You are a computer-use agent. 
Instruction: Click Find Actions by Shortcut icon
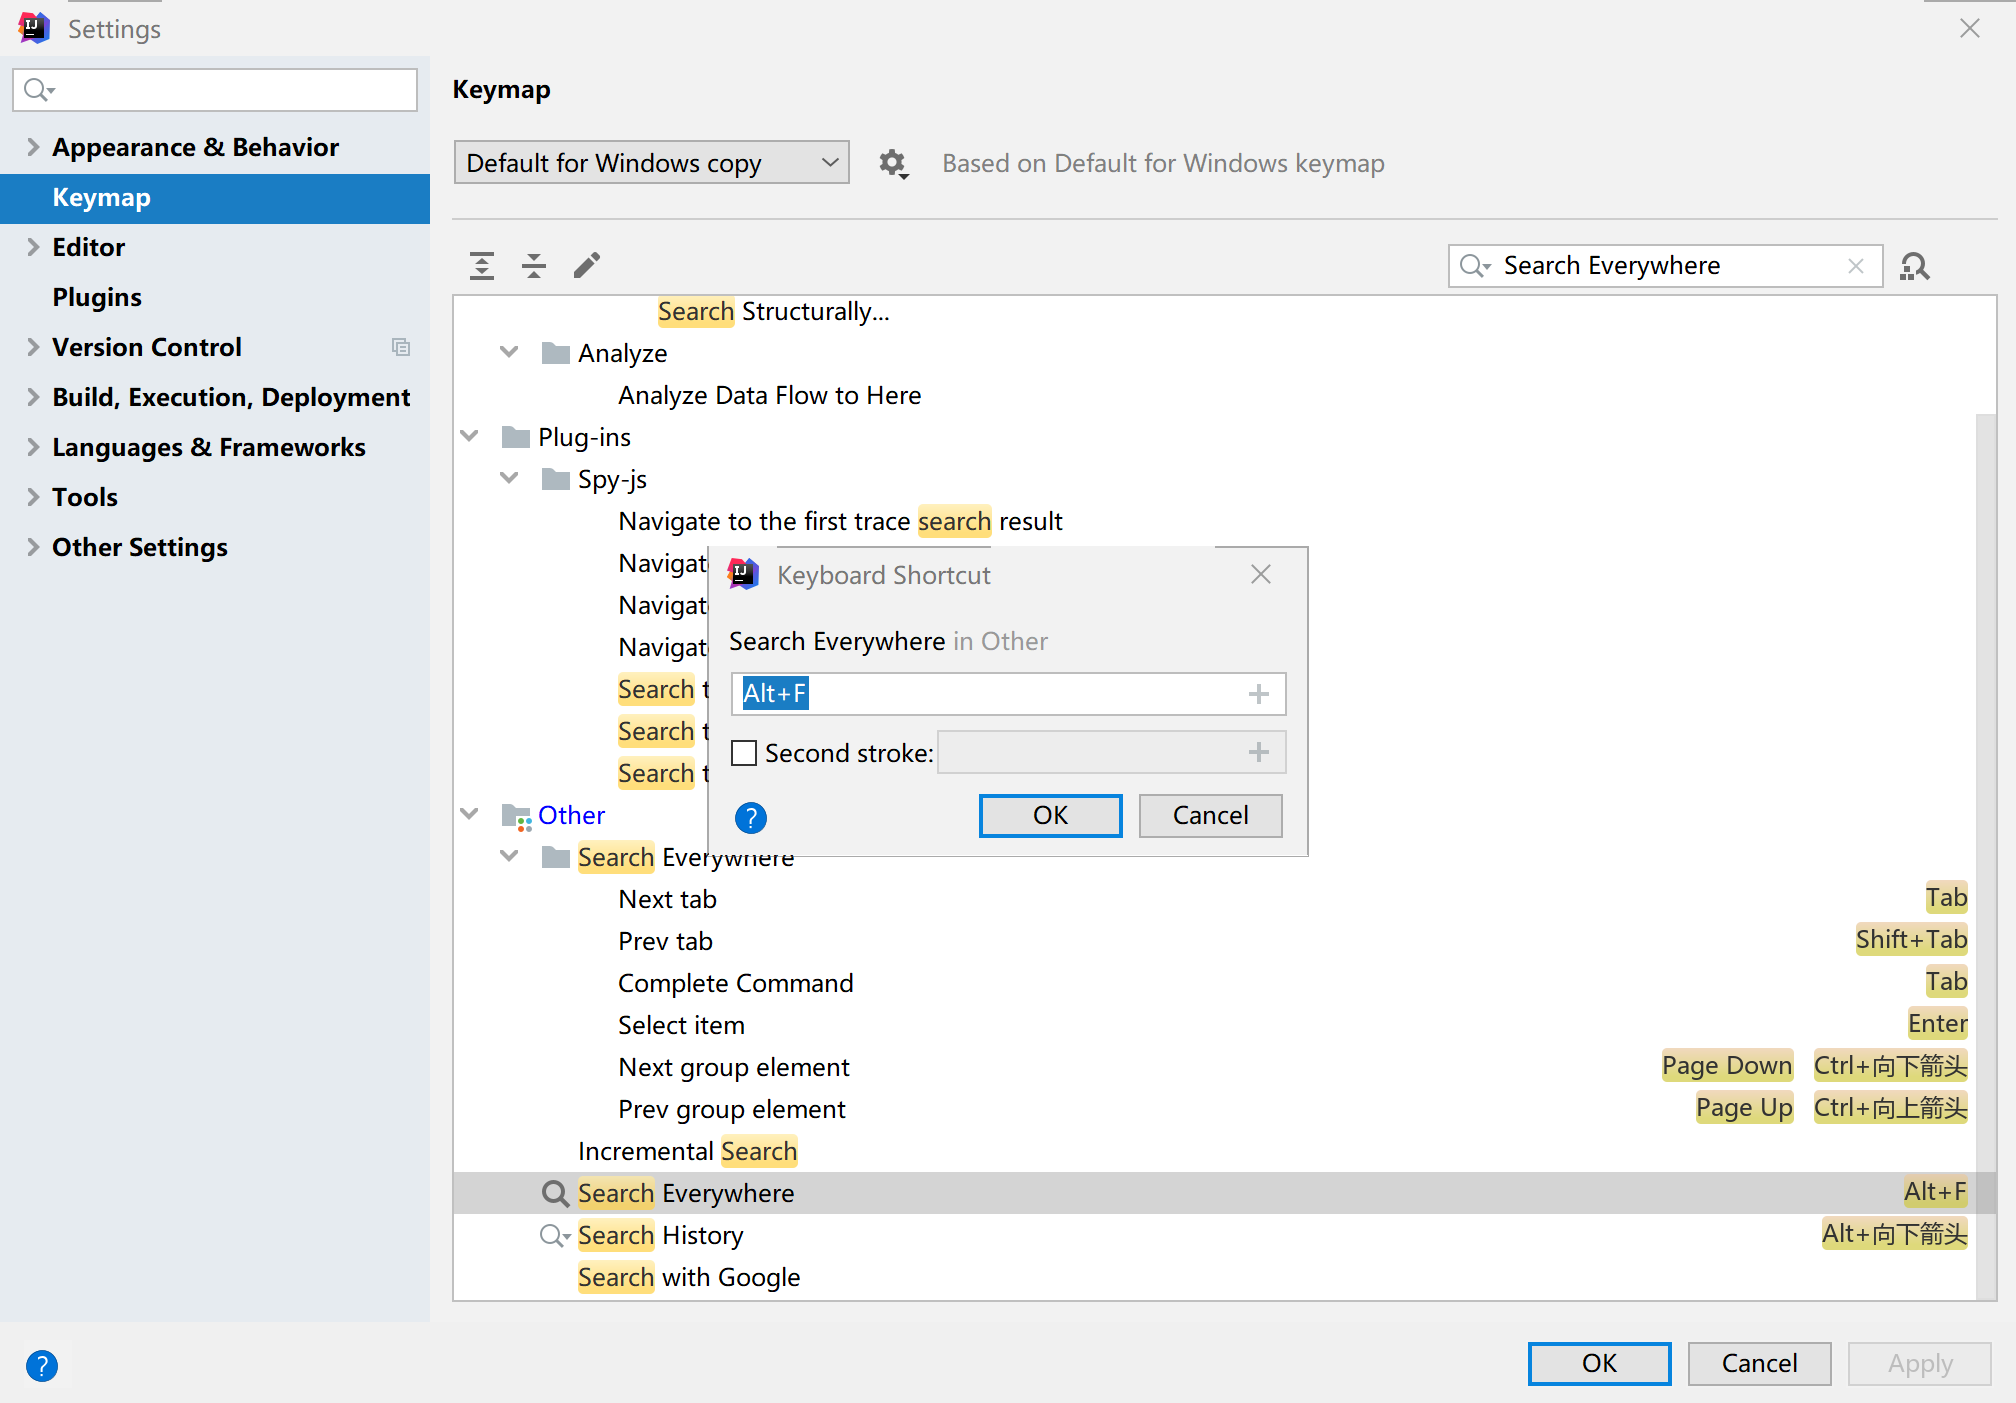(1914, 266)
